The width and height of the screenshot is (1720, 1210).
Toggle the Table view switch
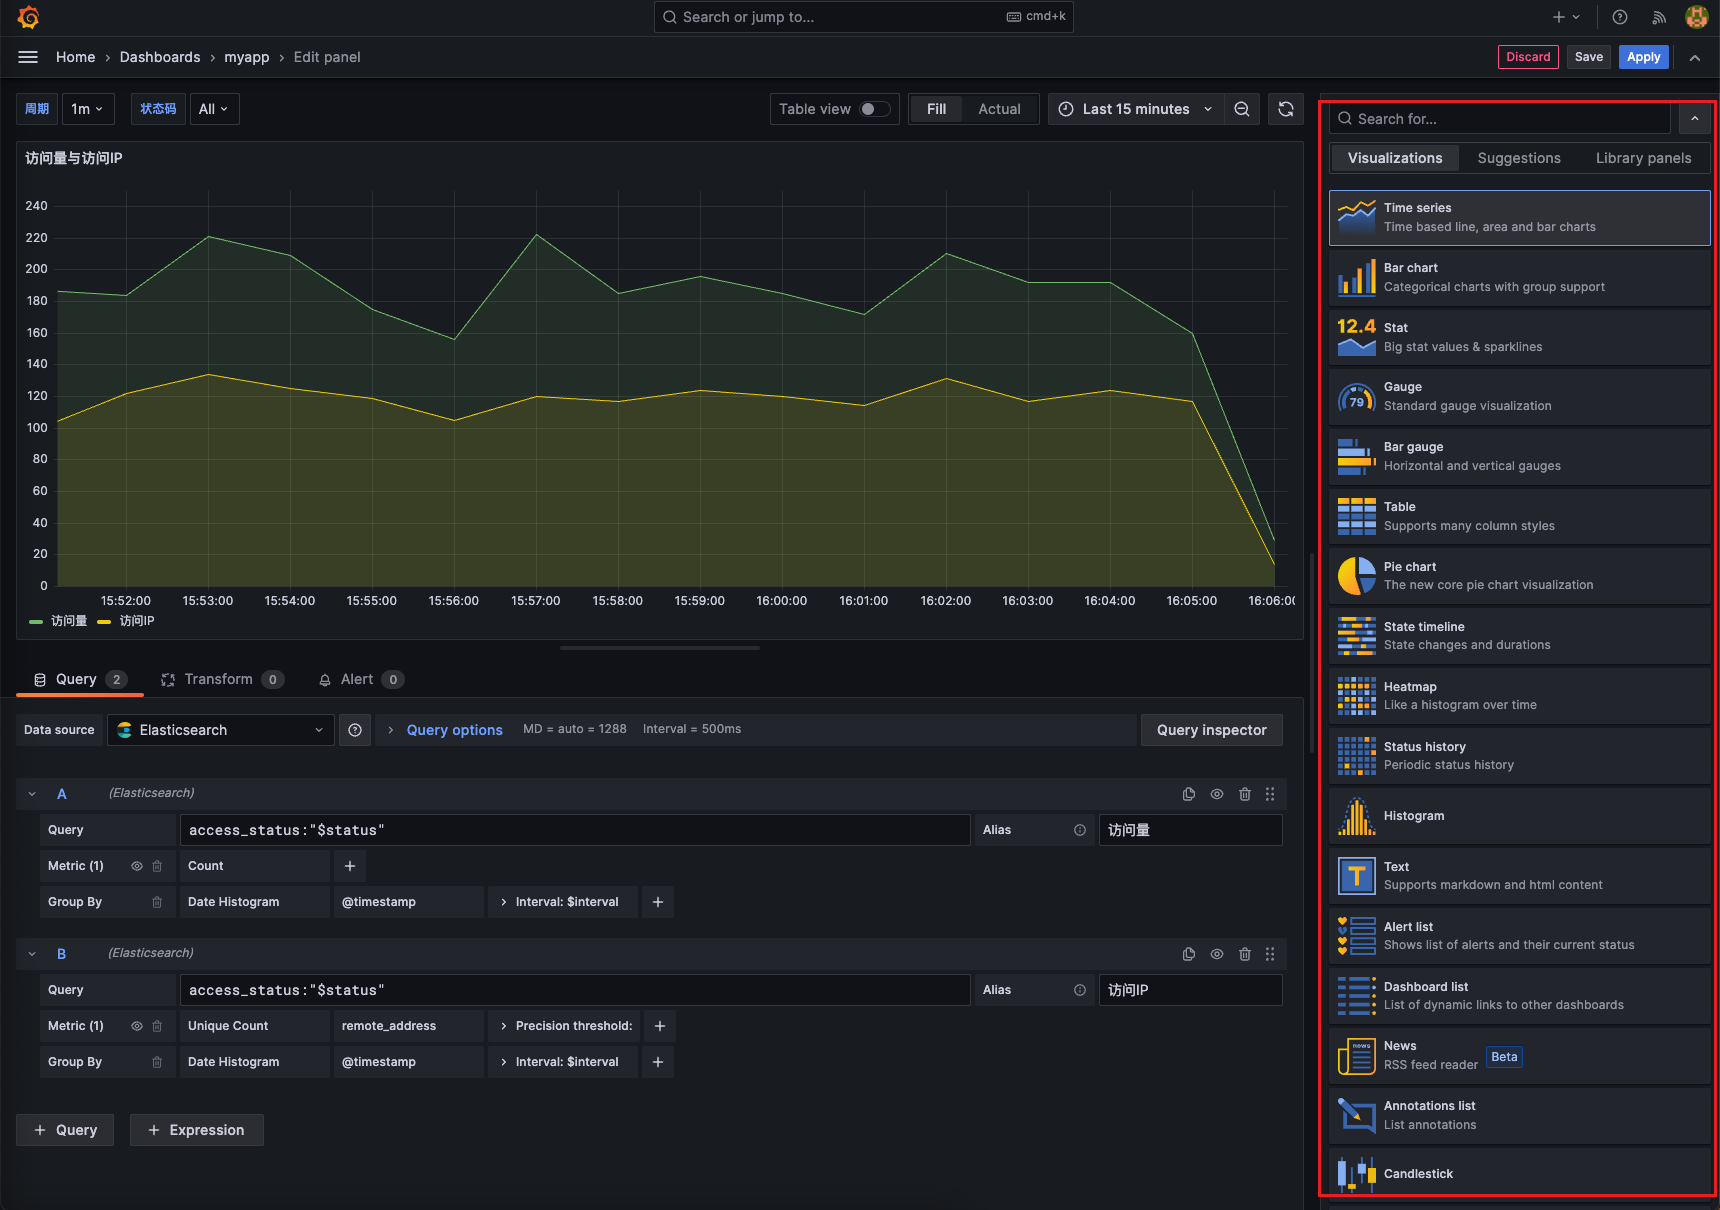[x=874, y=109]
